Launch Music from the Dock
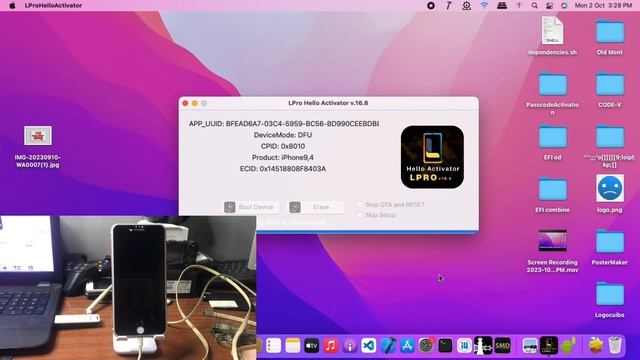The image size is (640, 360). (331, 346)
